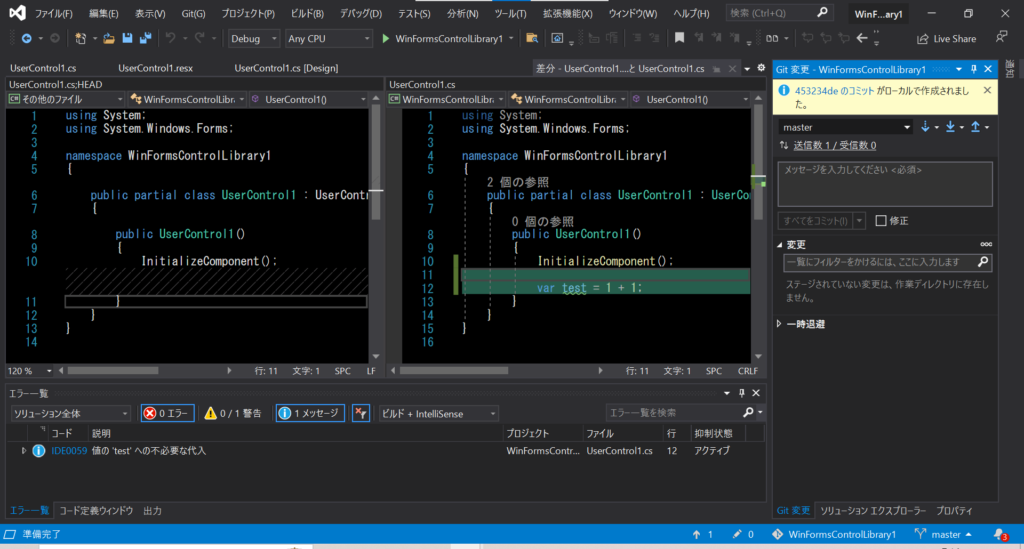
Task: Click the master branch in the status bar
Action: tap(944, 534)
